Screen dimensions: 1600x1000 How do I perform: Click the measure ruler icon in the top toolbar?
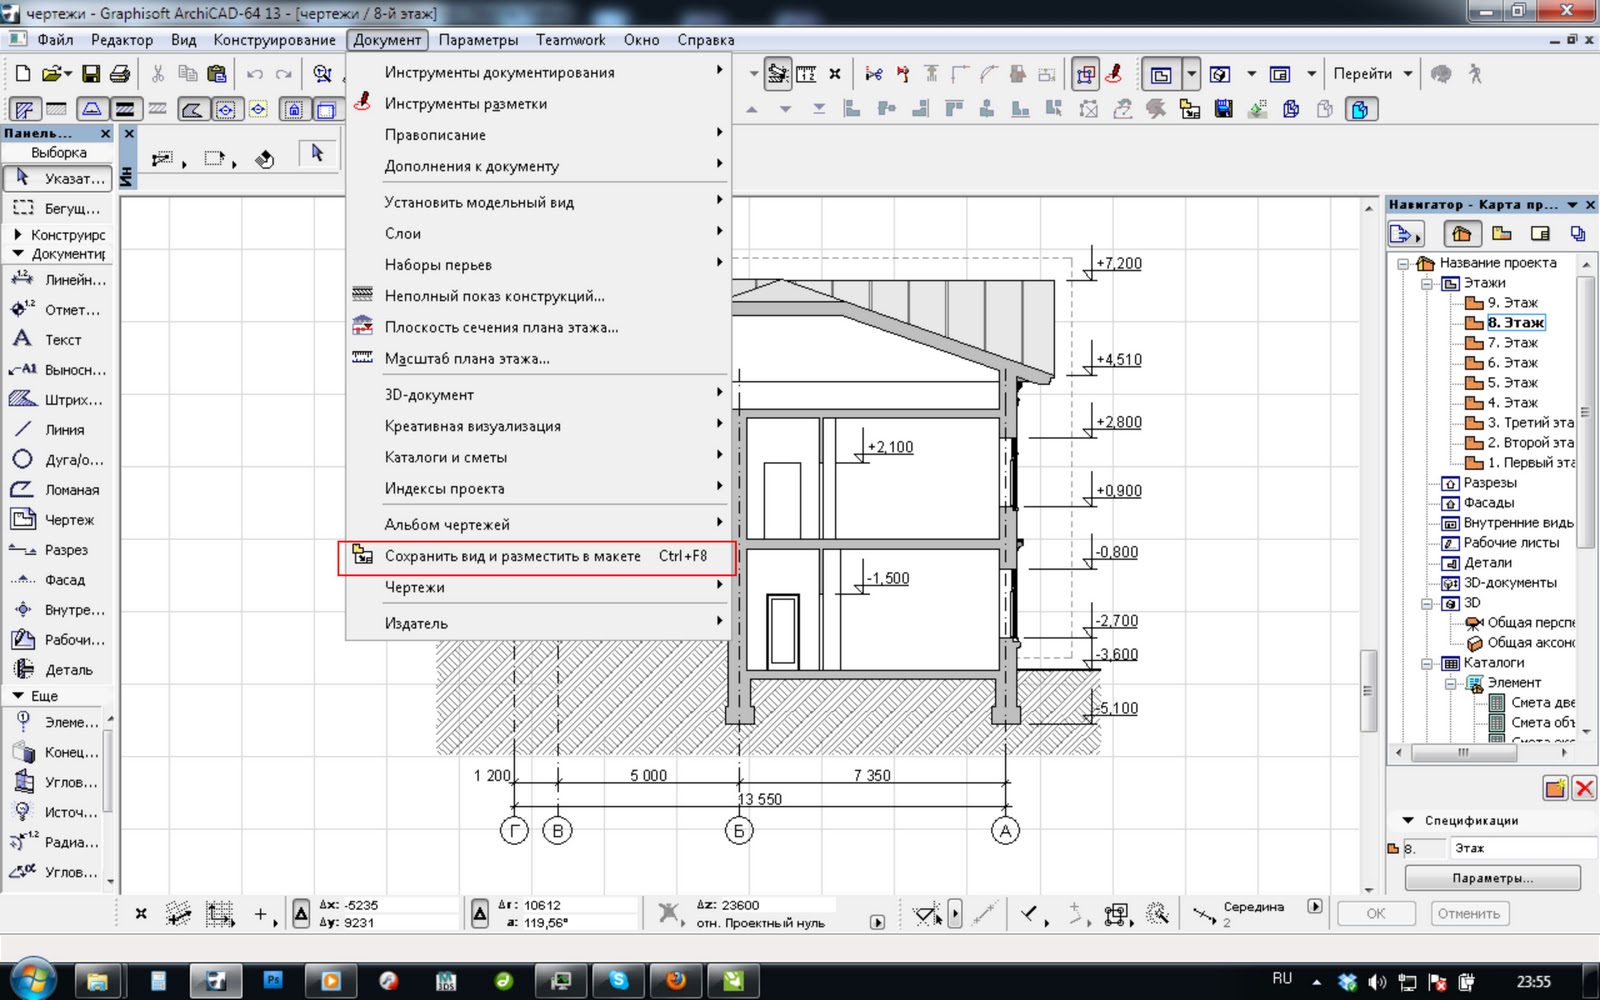(x=806, y=73)
